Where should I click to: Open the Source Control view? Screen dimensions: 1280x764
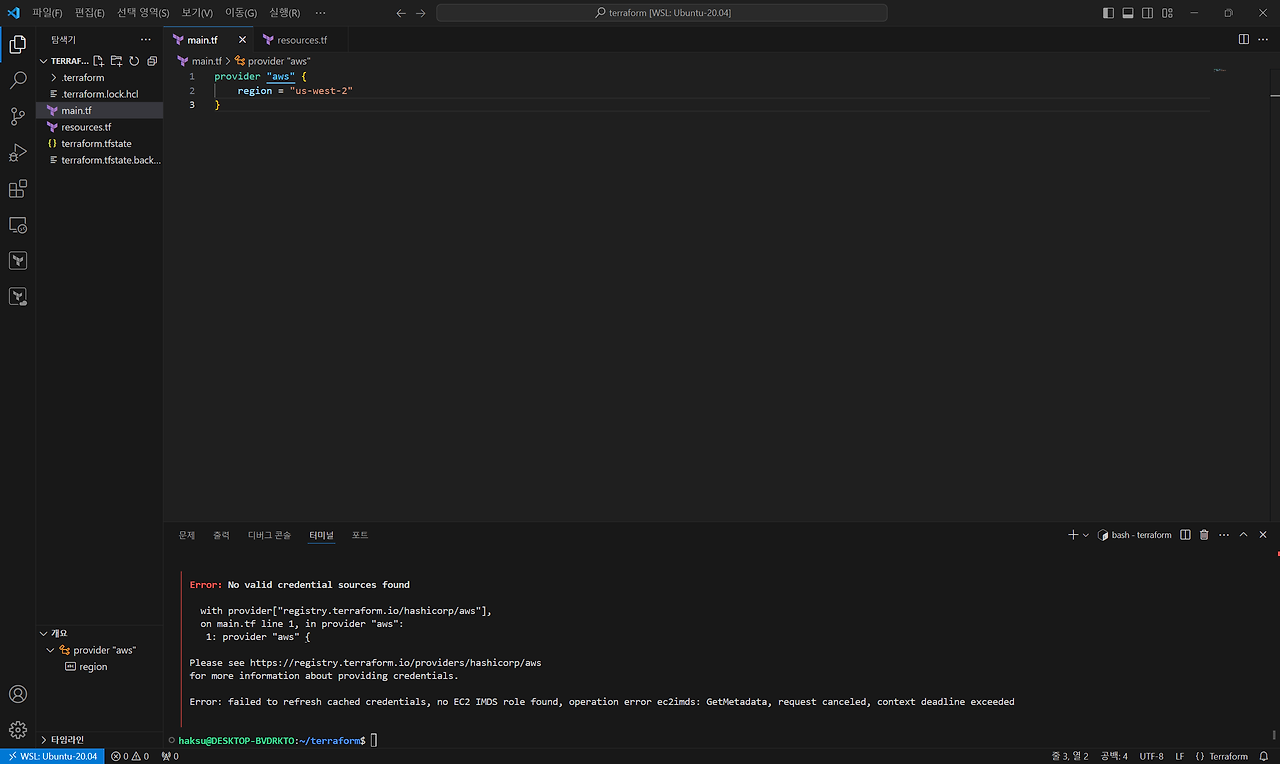click(x=18, y=117)
